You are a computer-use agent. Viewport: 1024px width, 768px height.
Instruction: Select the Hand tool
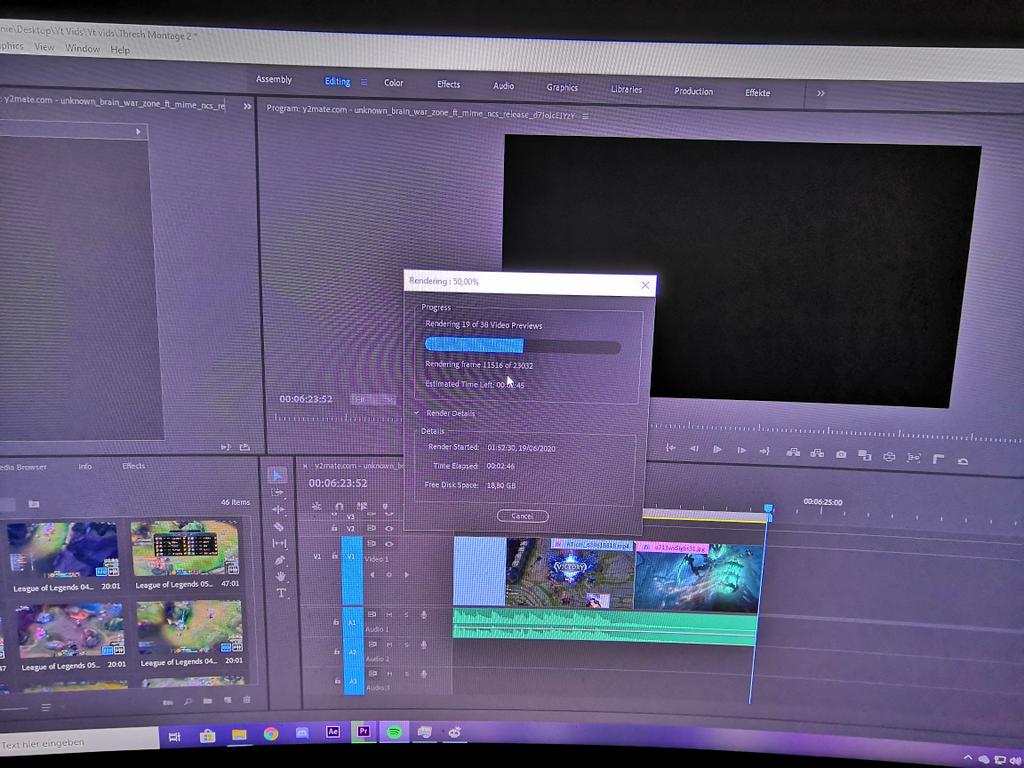pyautogui.click(x=281, y=577)
